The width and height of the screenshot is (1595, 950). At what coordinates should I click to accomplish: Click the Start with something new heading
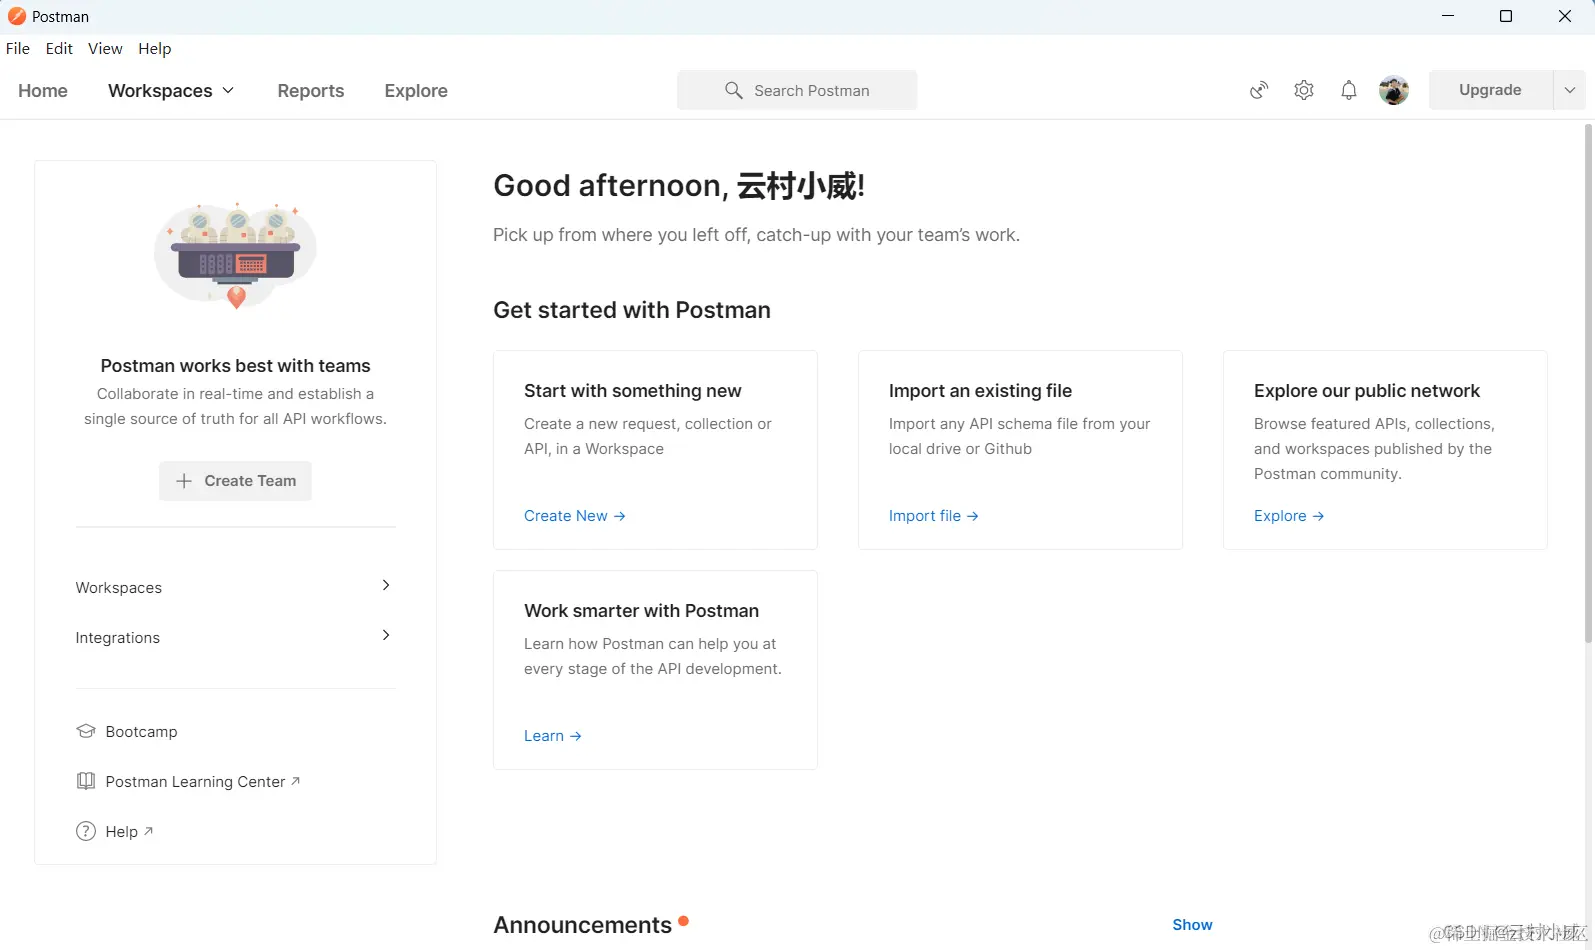[633, 391]
